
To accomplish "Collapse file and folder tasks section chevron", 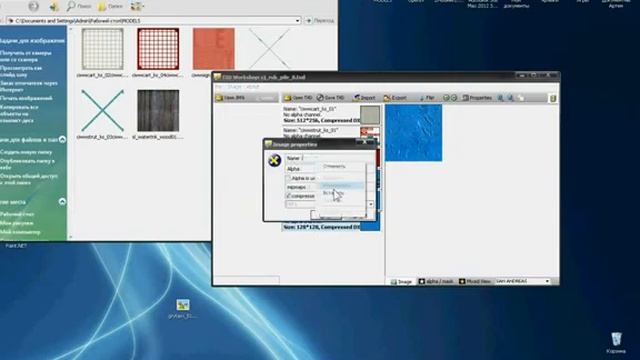I will [x=62, y=140].
